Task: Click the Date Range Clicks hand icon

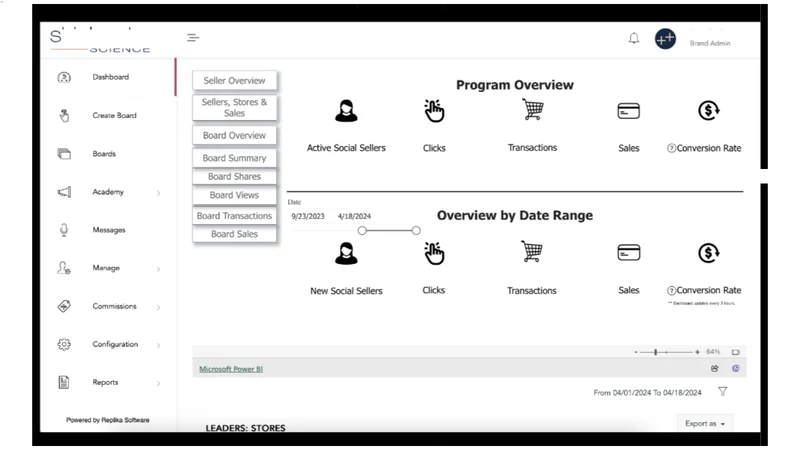Action: click(434, 253)
